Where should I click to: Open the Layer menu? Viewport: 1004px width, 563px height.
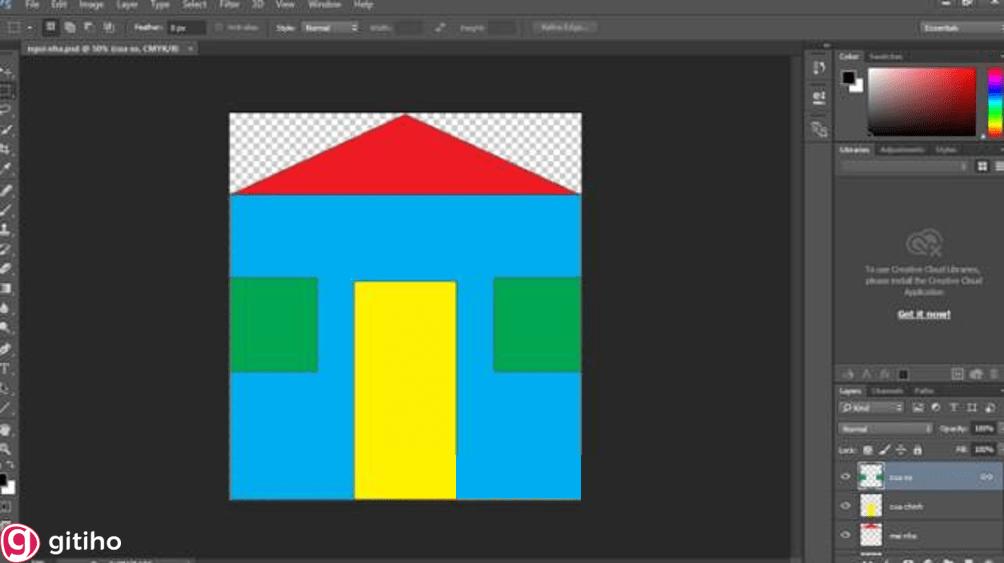(127, 4)
